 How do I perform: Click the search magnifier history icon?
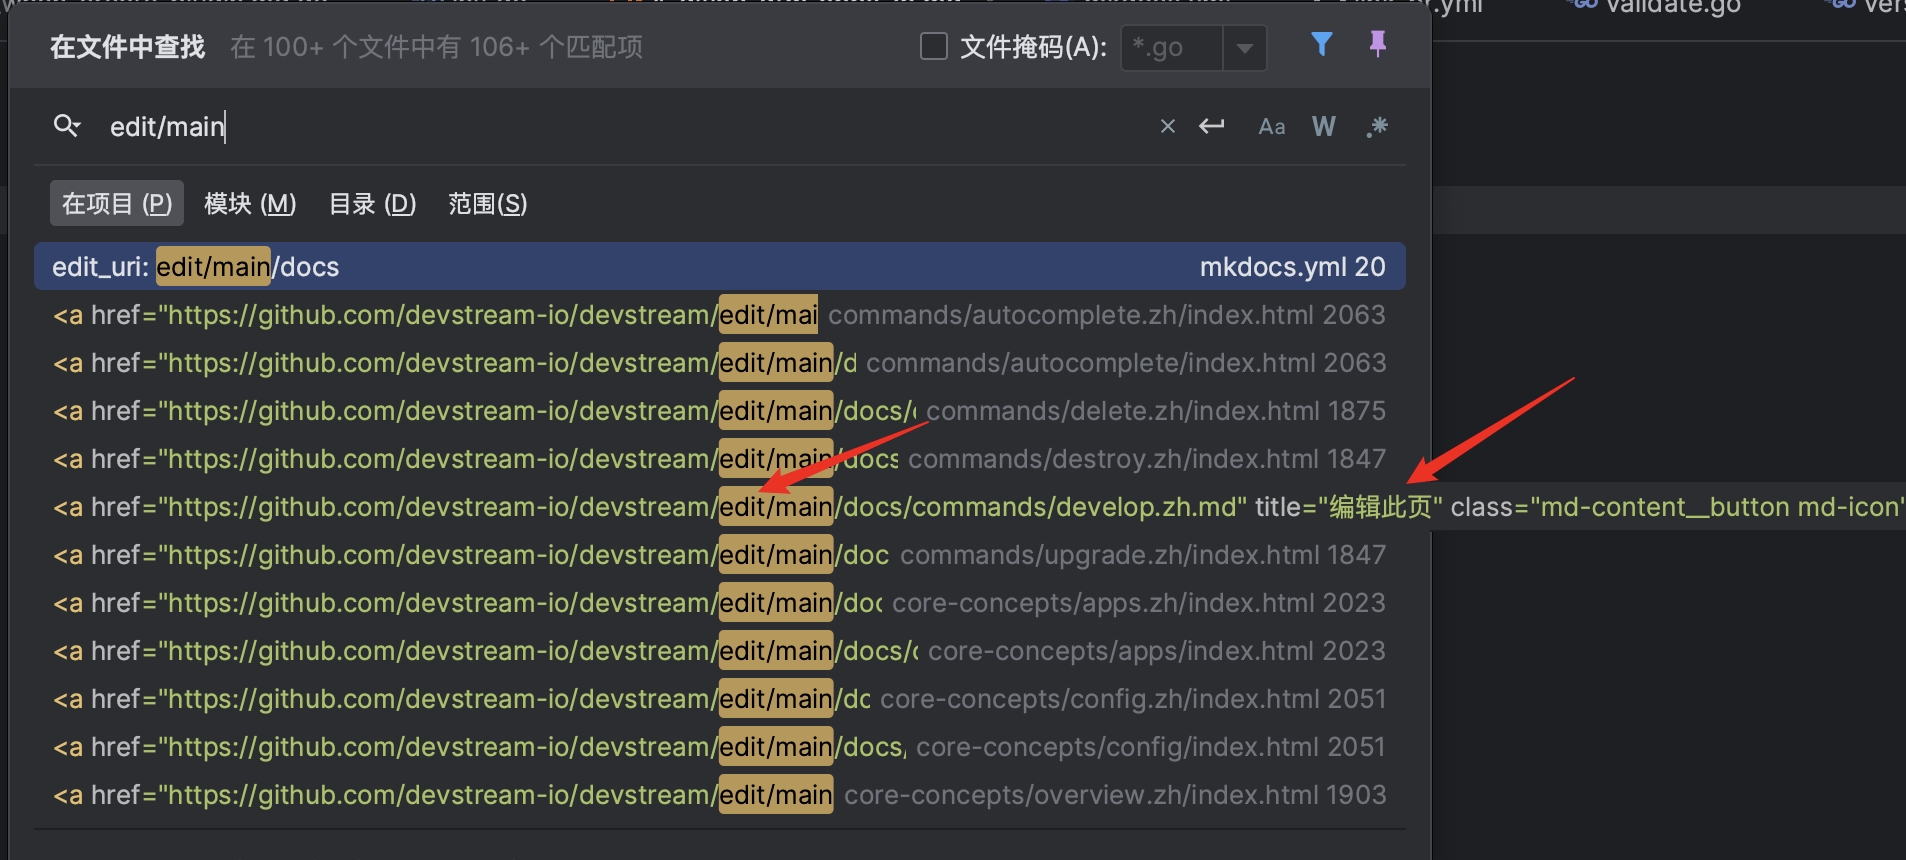pyautogui.click(x=67, y=126)
